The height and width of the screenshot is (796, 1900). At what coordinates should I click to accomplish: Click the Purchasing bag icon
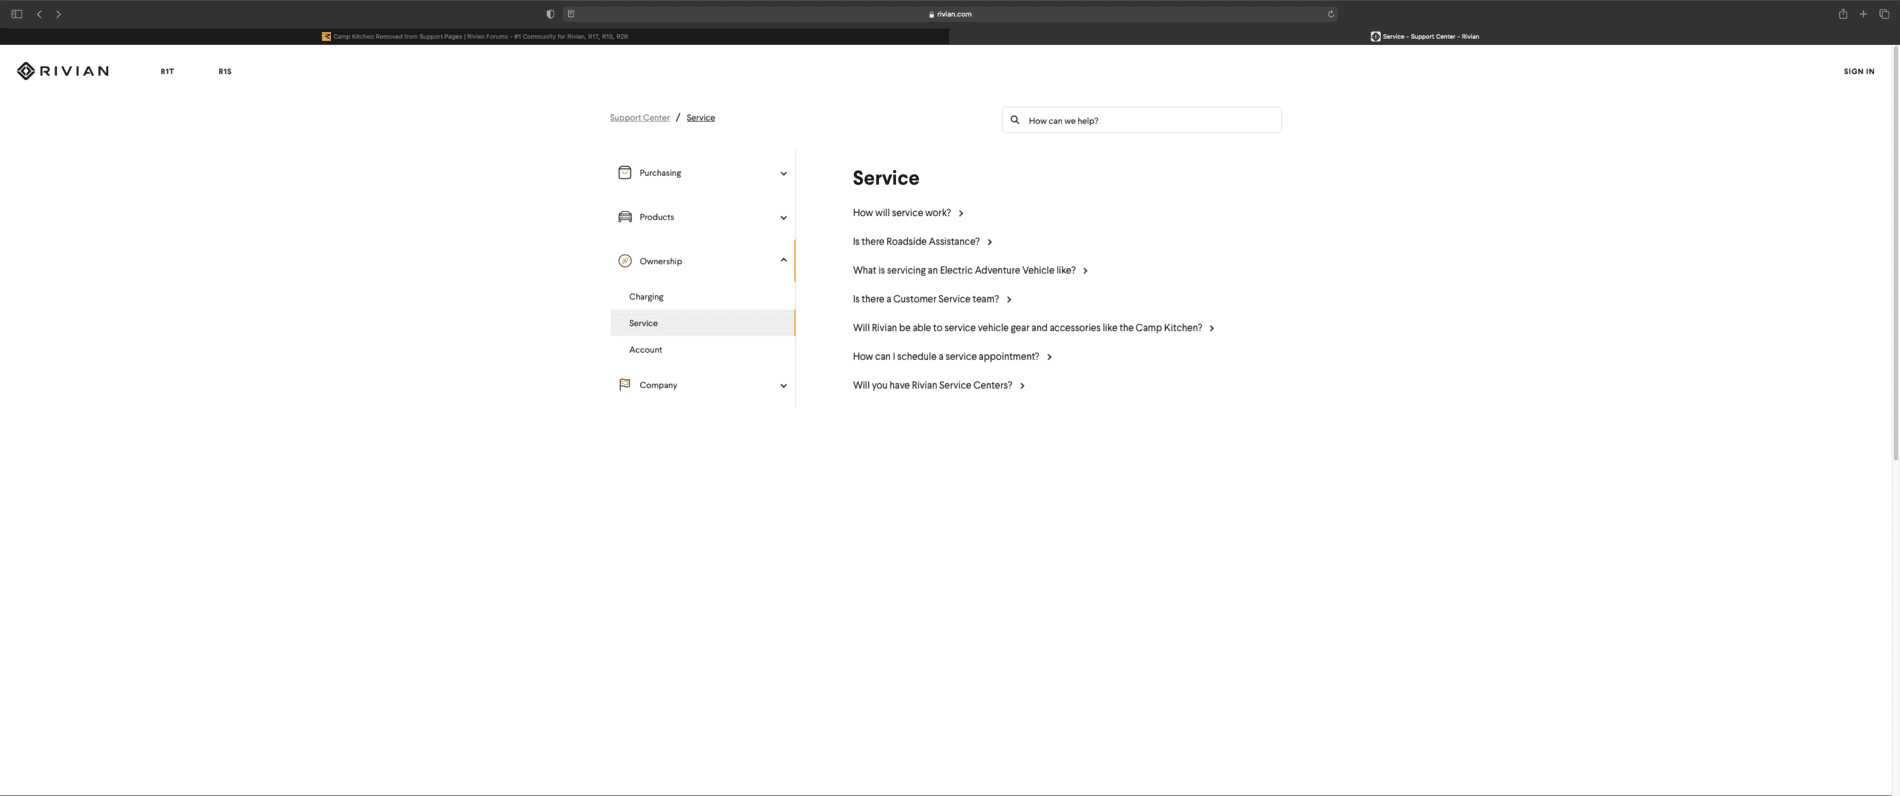[625, 173]
